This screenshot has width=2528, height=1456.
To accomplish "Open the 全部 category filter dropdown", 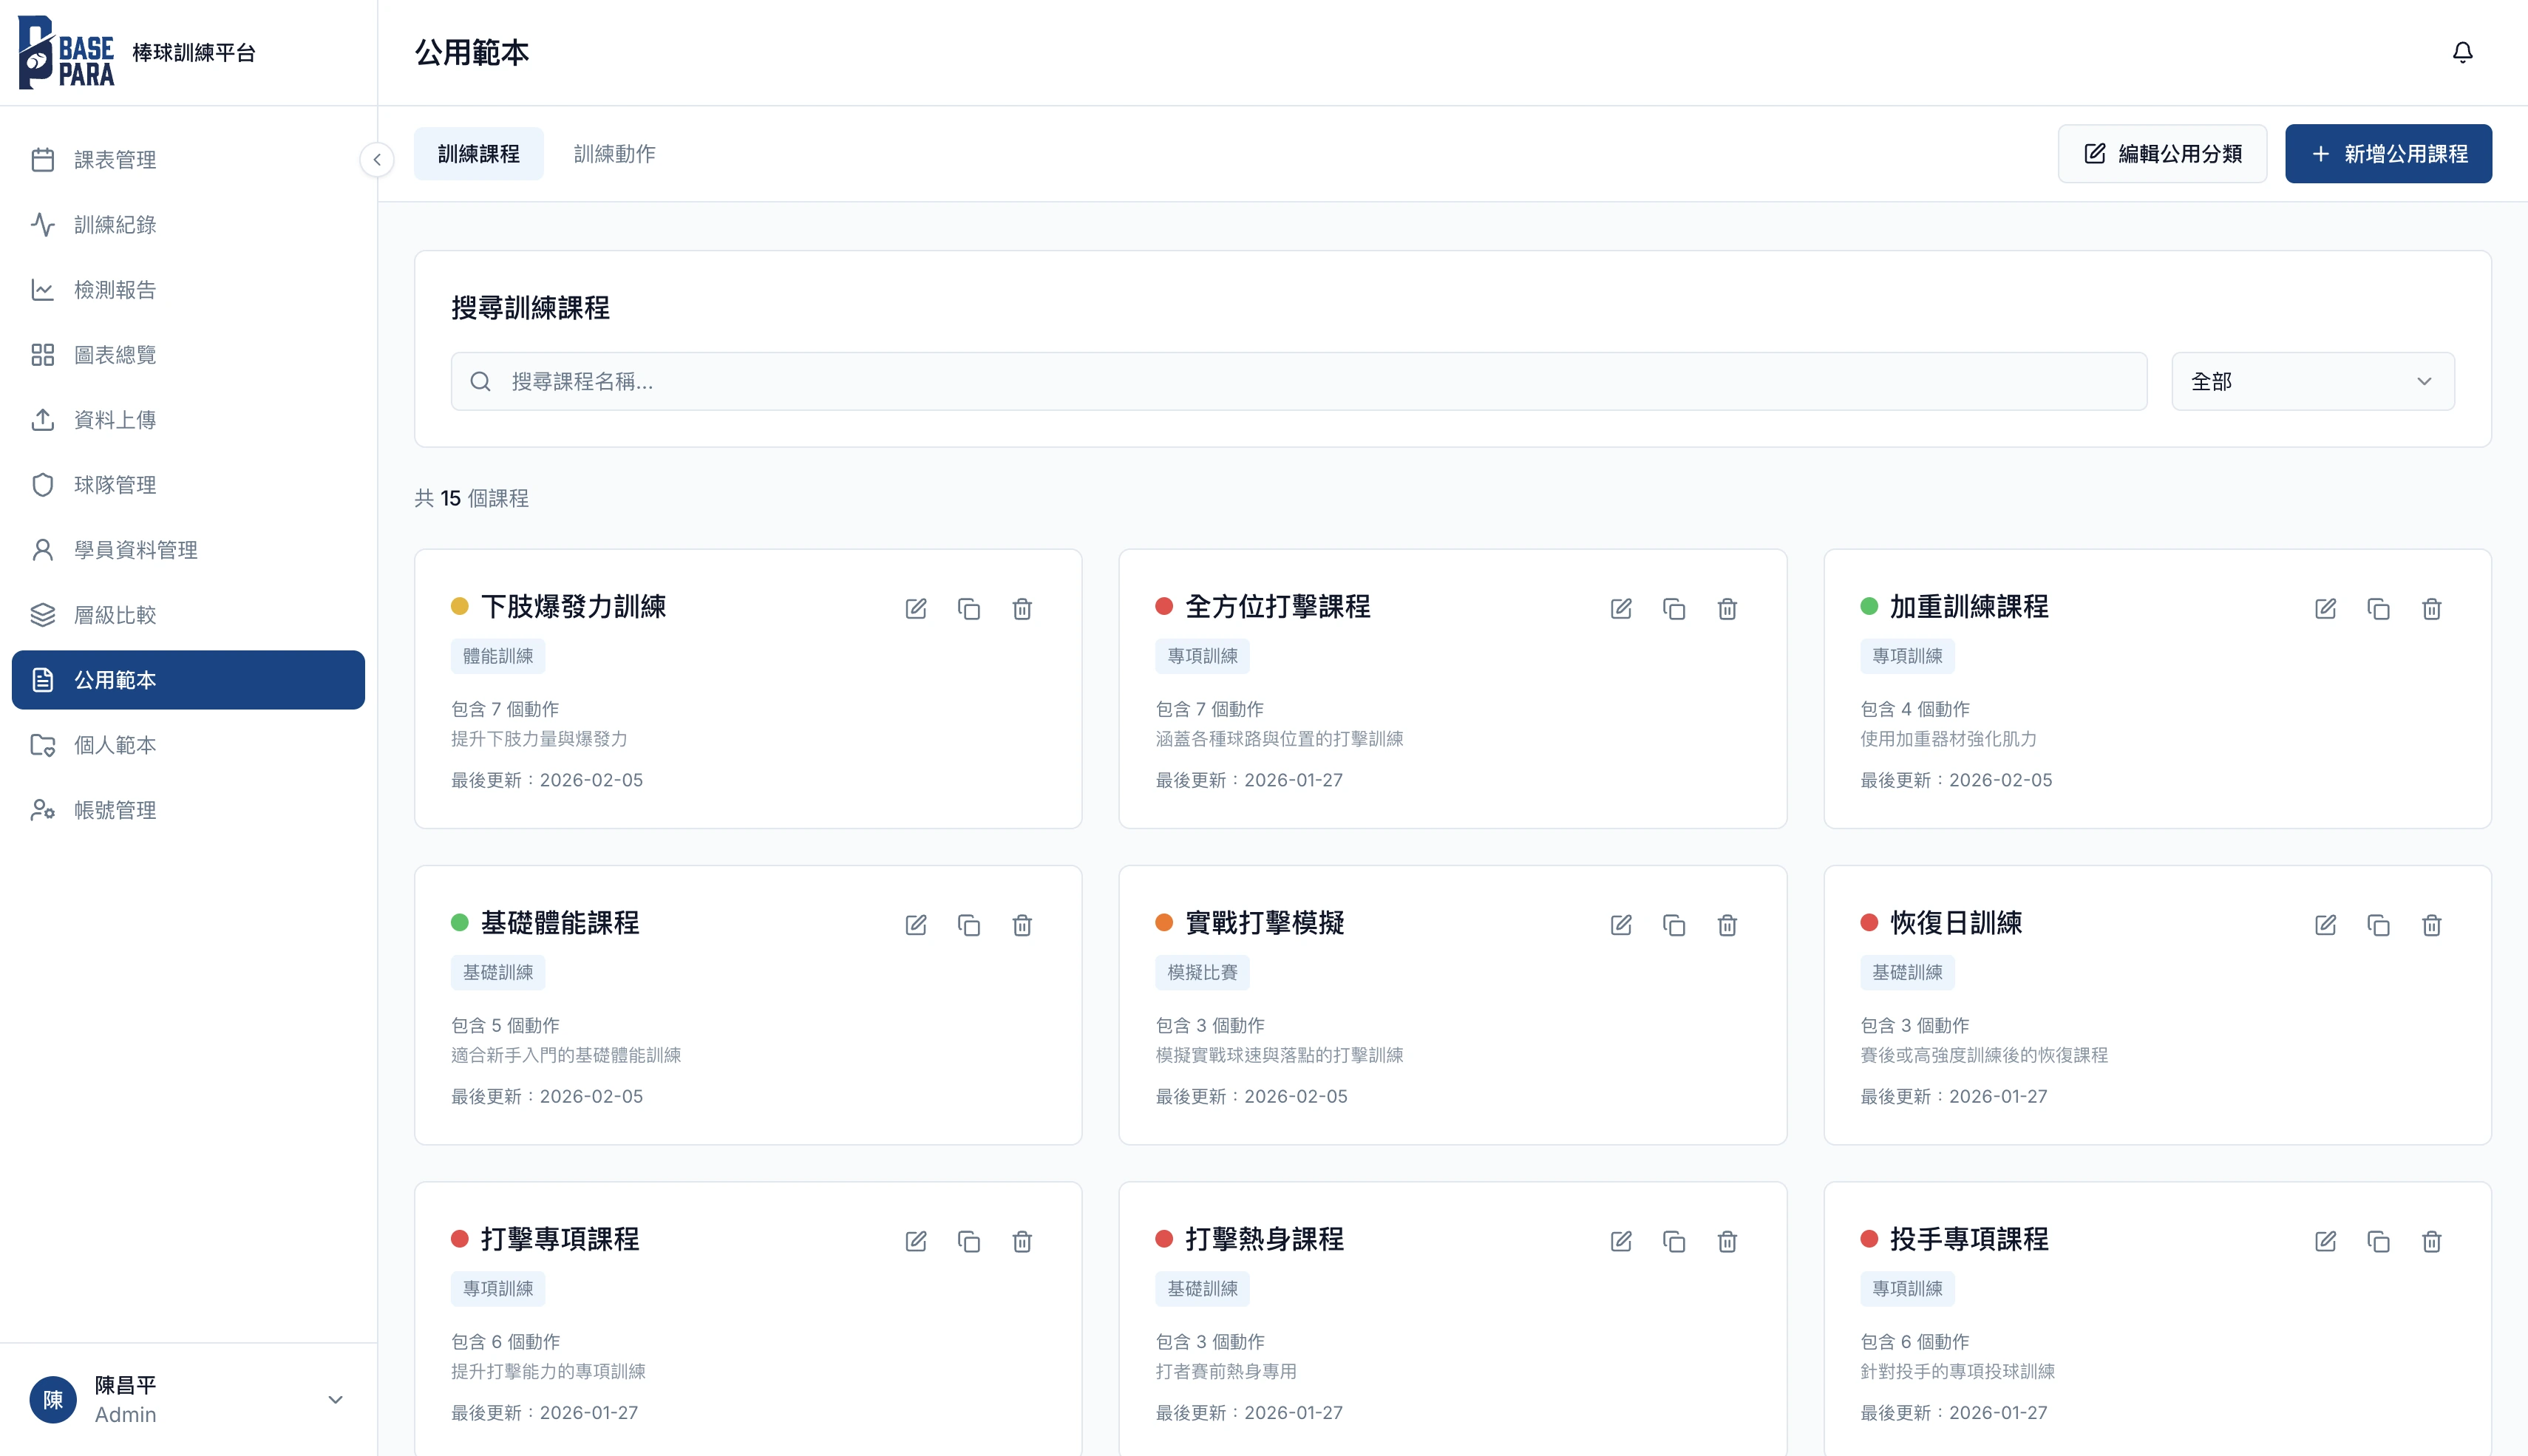I will tap(2312, 381).
